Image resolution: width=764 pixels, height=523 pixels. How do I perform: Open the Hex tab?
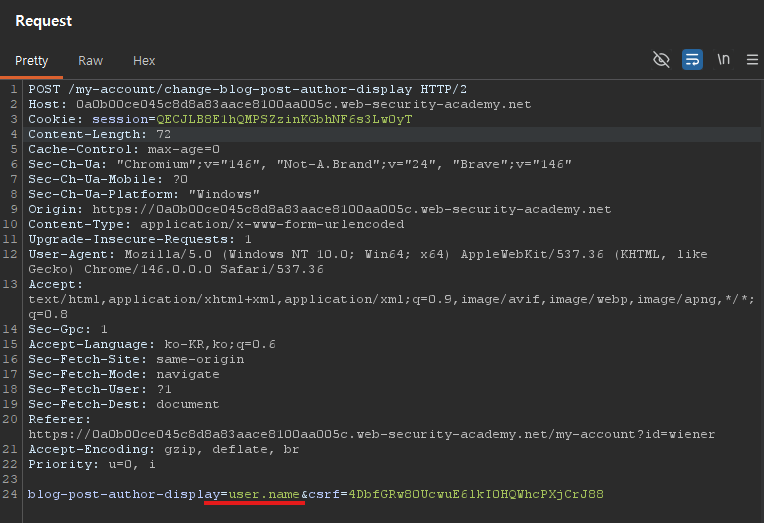144,61
